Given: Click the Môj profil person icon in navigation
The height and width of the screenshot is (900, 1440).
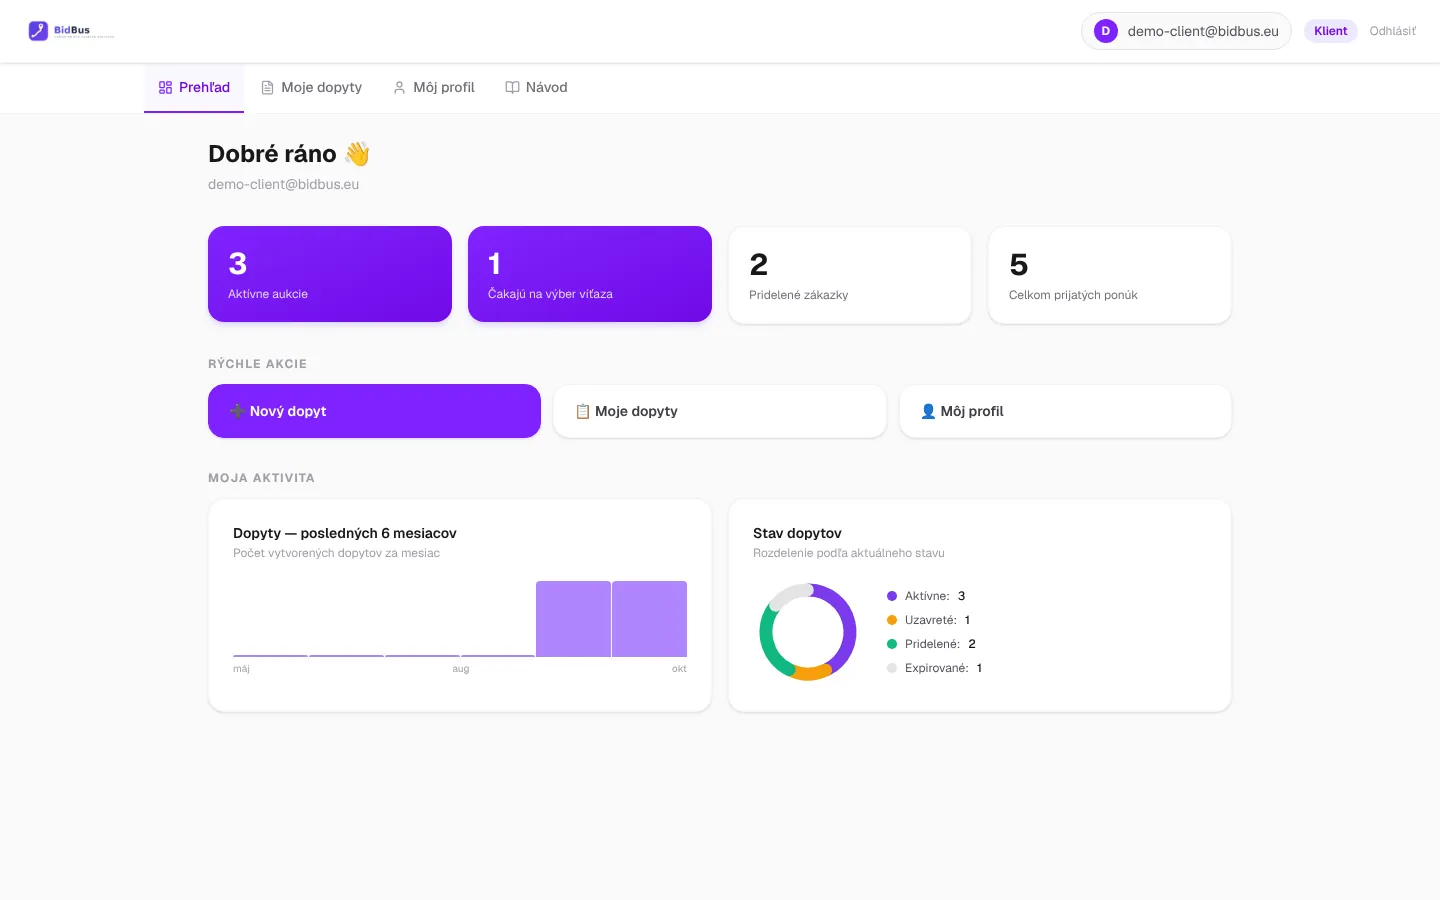Looking at the screenshot, I should [x=399, y=88].
